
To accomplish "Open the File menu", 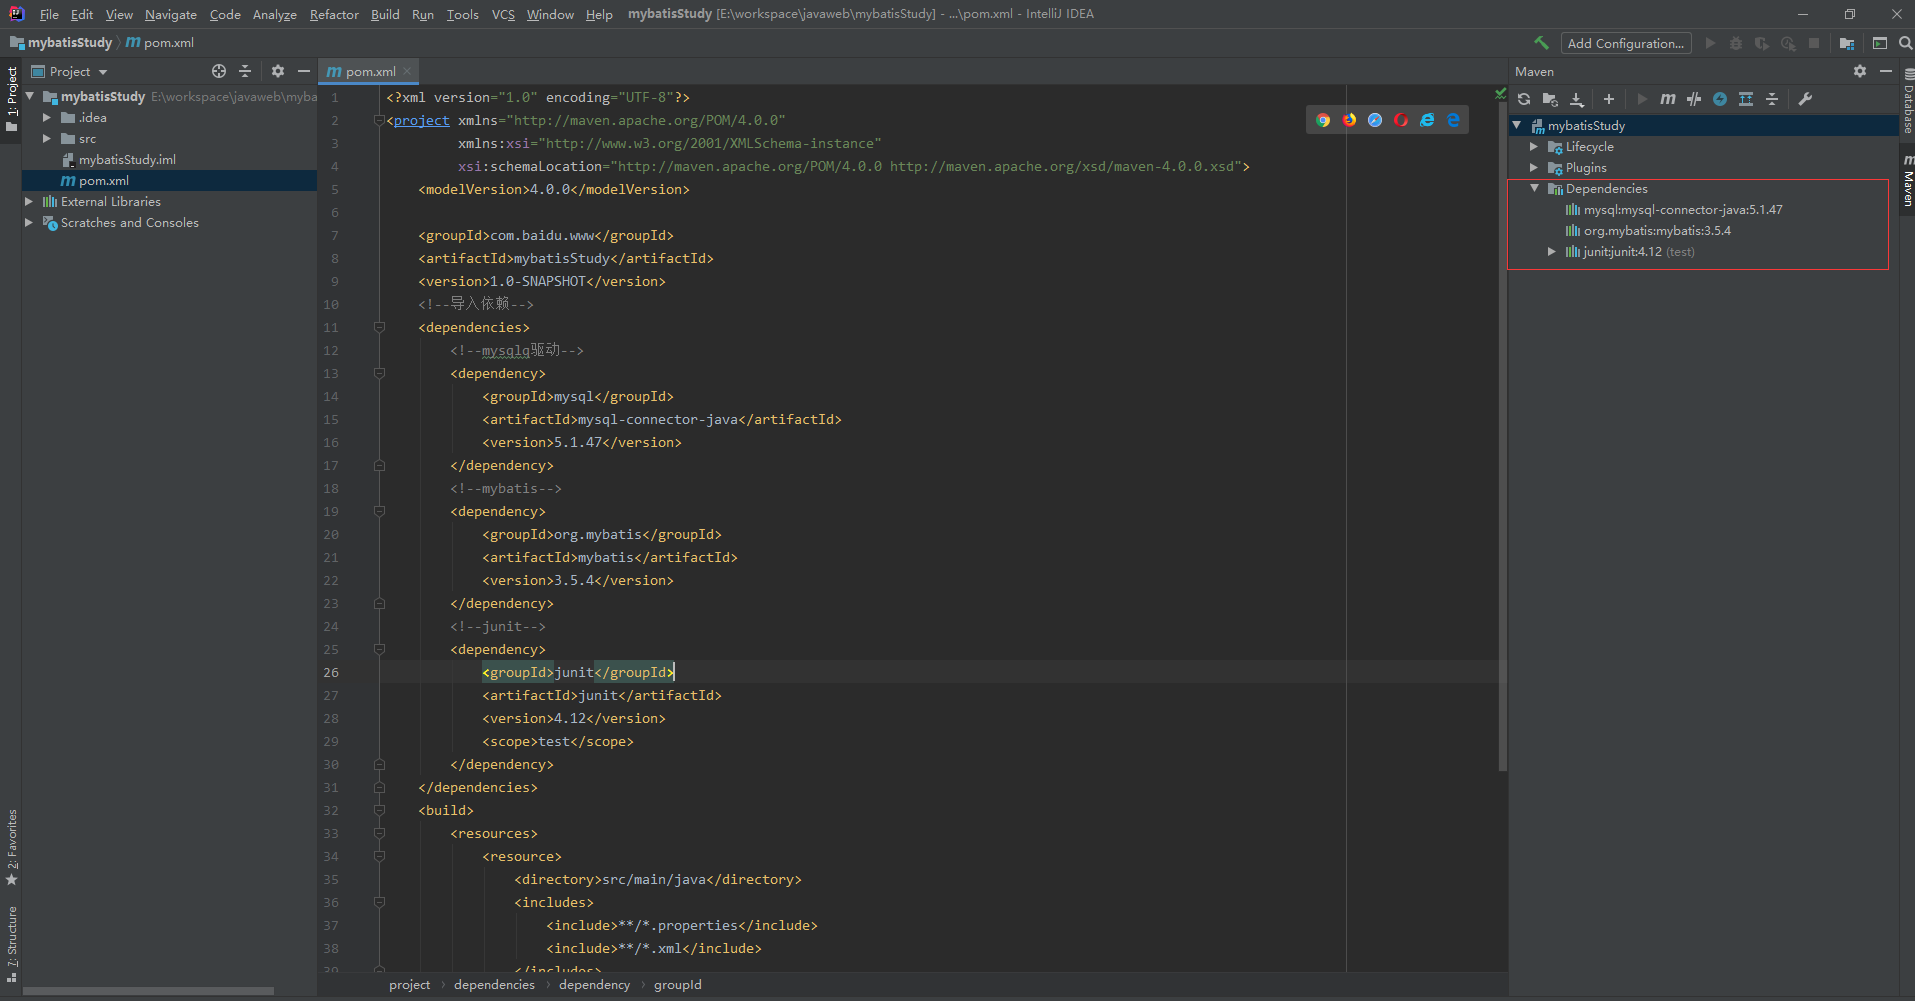I will click(x=49, y=14).
